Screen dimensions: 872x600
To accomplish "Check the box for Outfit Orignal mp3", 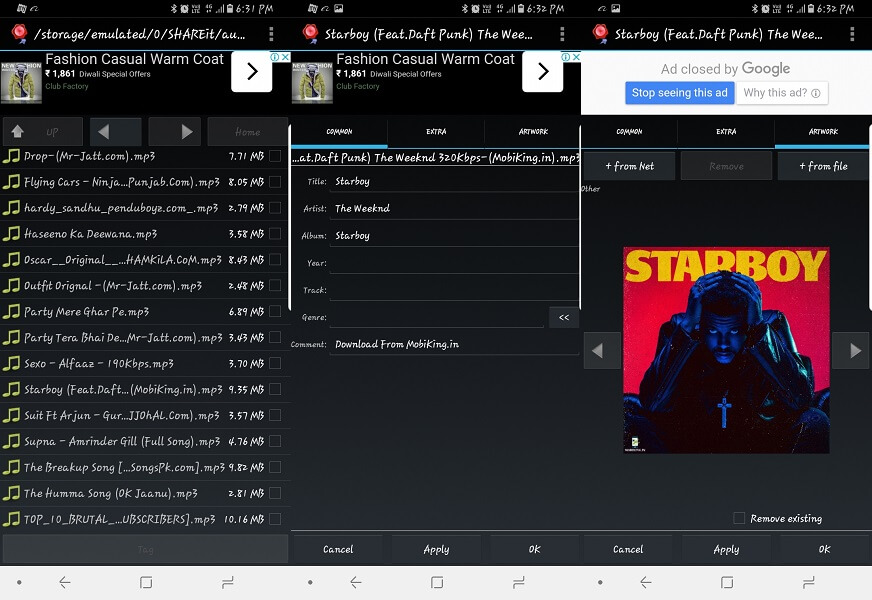I will point(275,285).
